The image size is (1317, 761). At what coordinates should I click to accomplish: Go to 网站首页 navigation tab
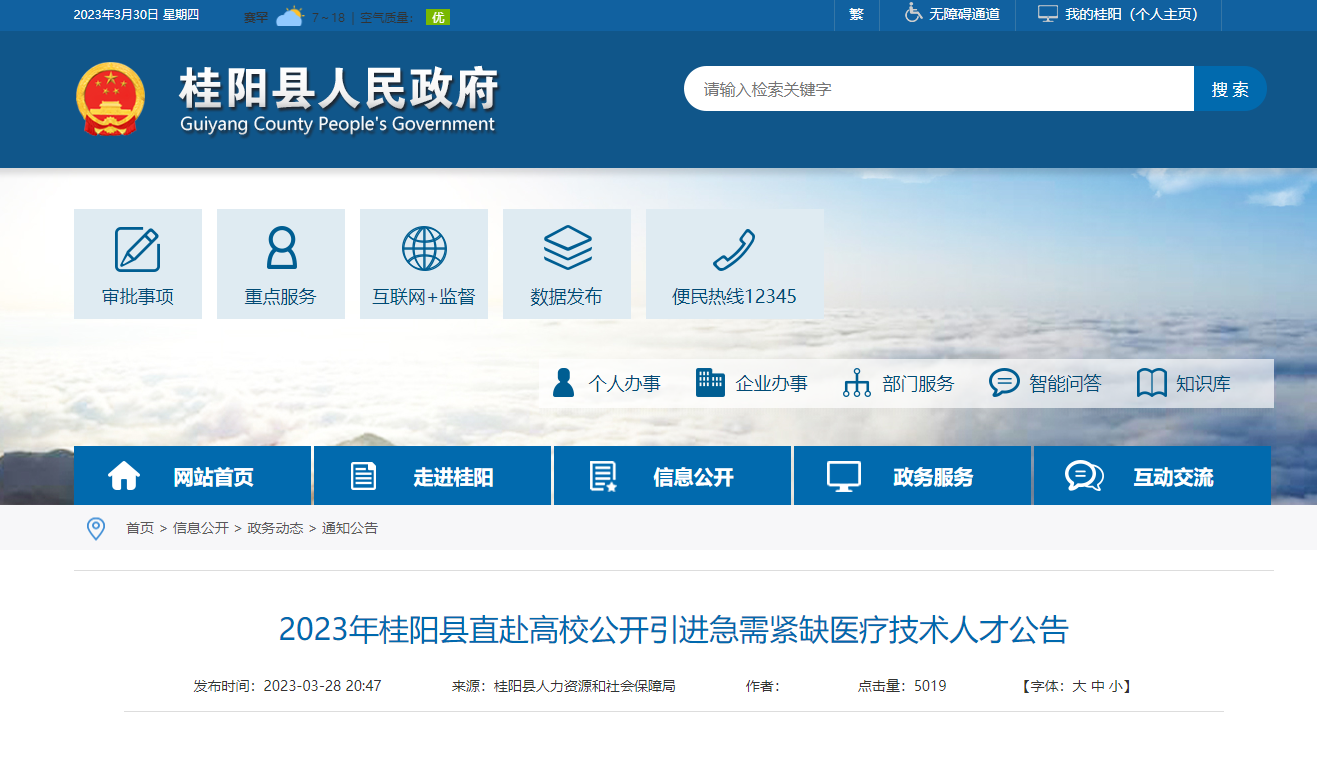192,476
